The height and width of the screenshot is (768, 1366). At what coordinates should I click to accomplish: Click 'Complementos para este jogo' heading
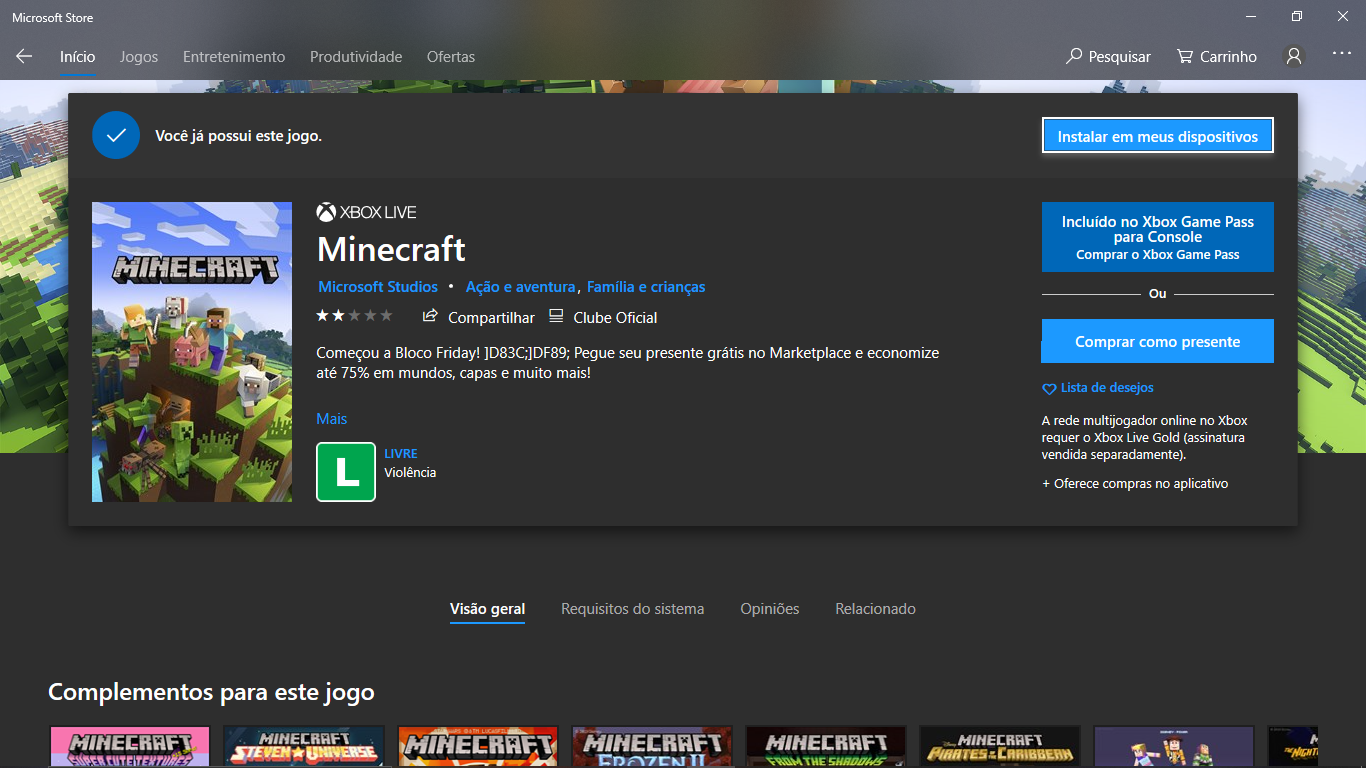(211, 691)
